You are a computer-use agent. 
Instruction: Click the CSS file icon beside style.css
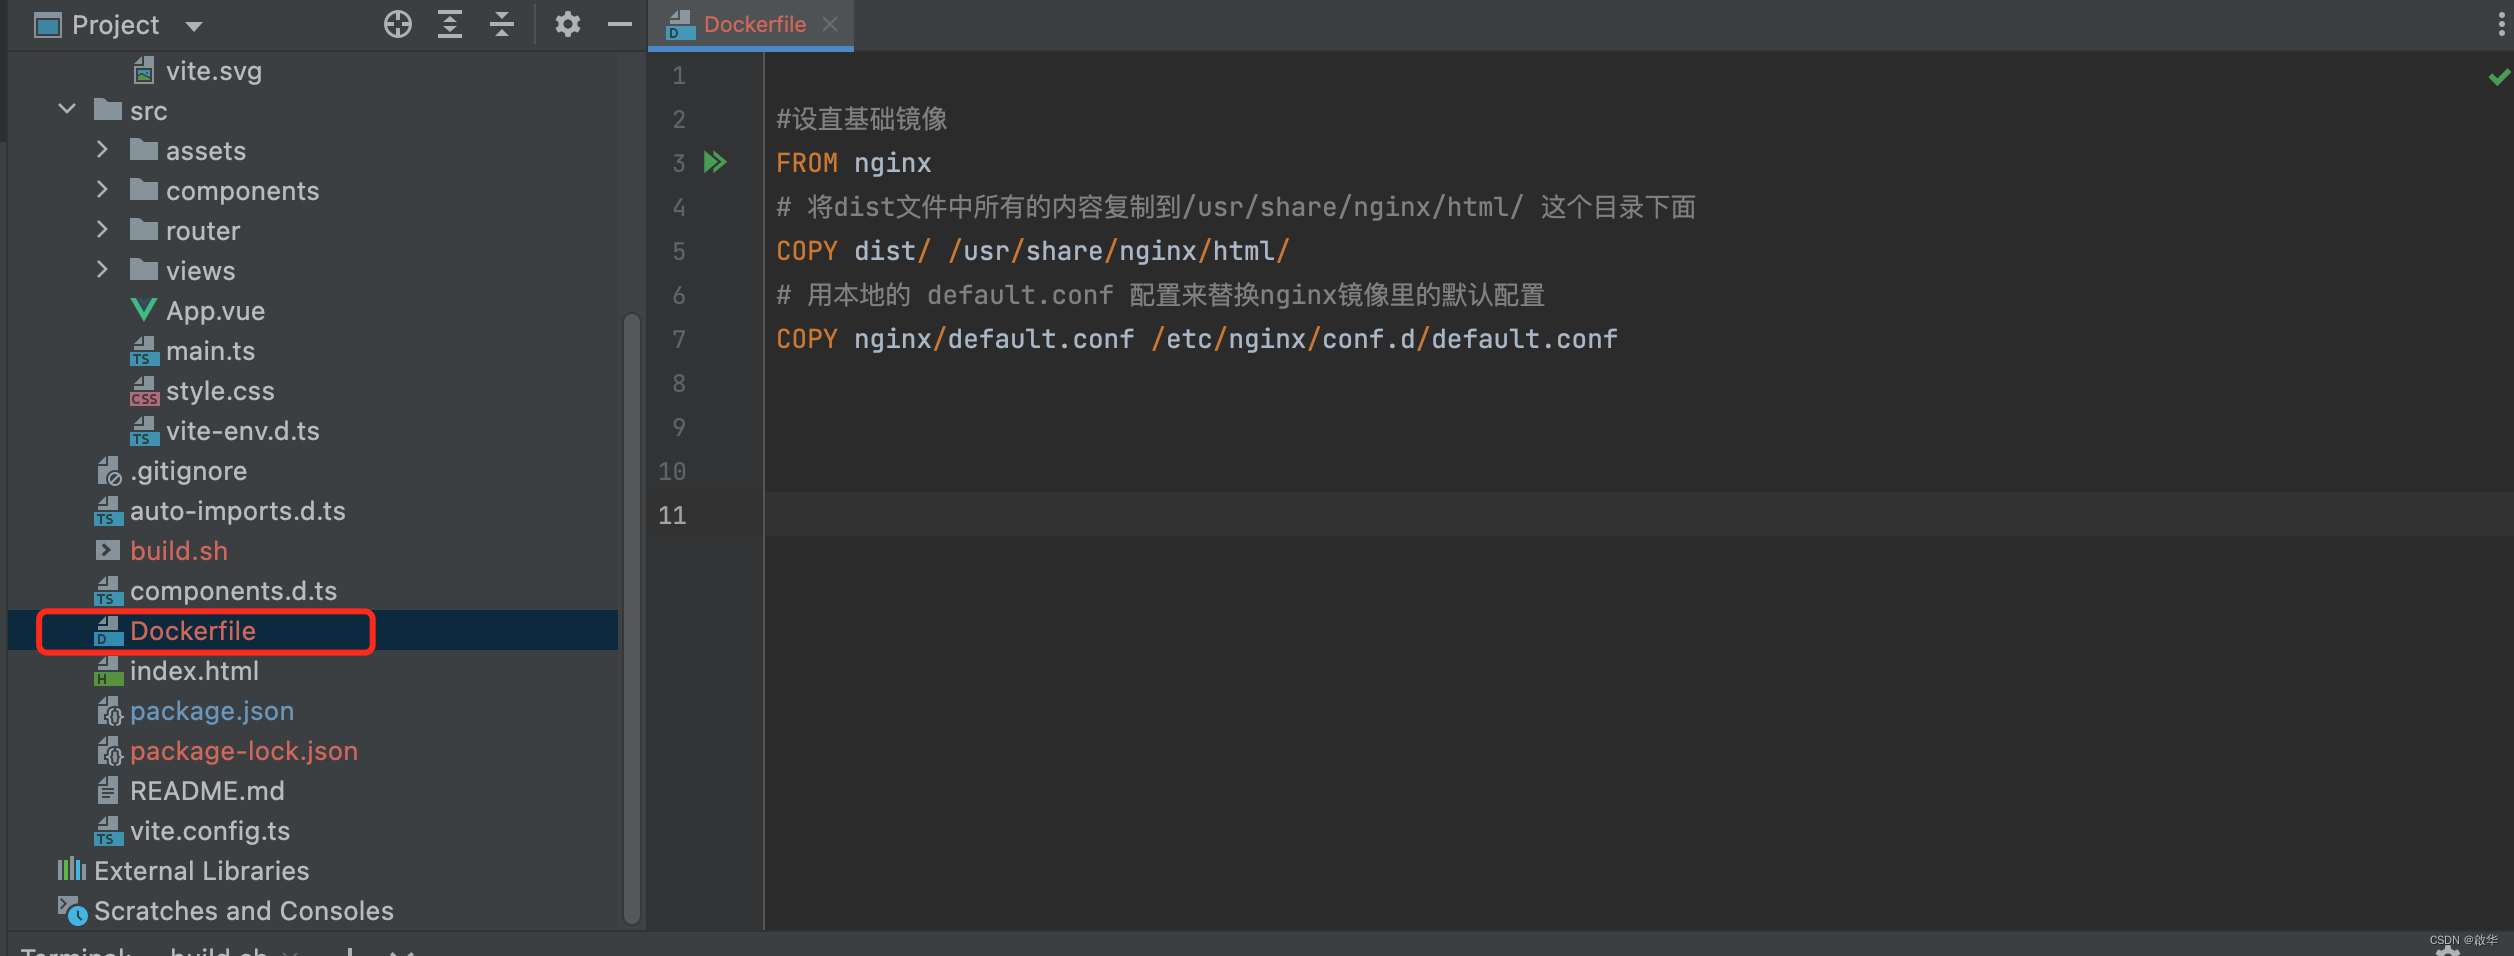tap(144, 391)
